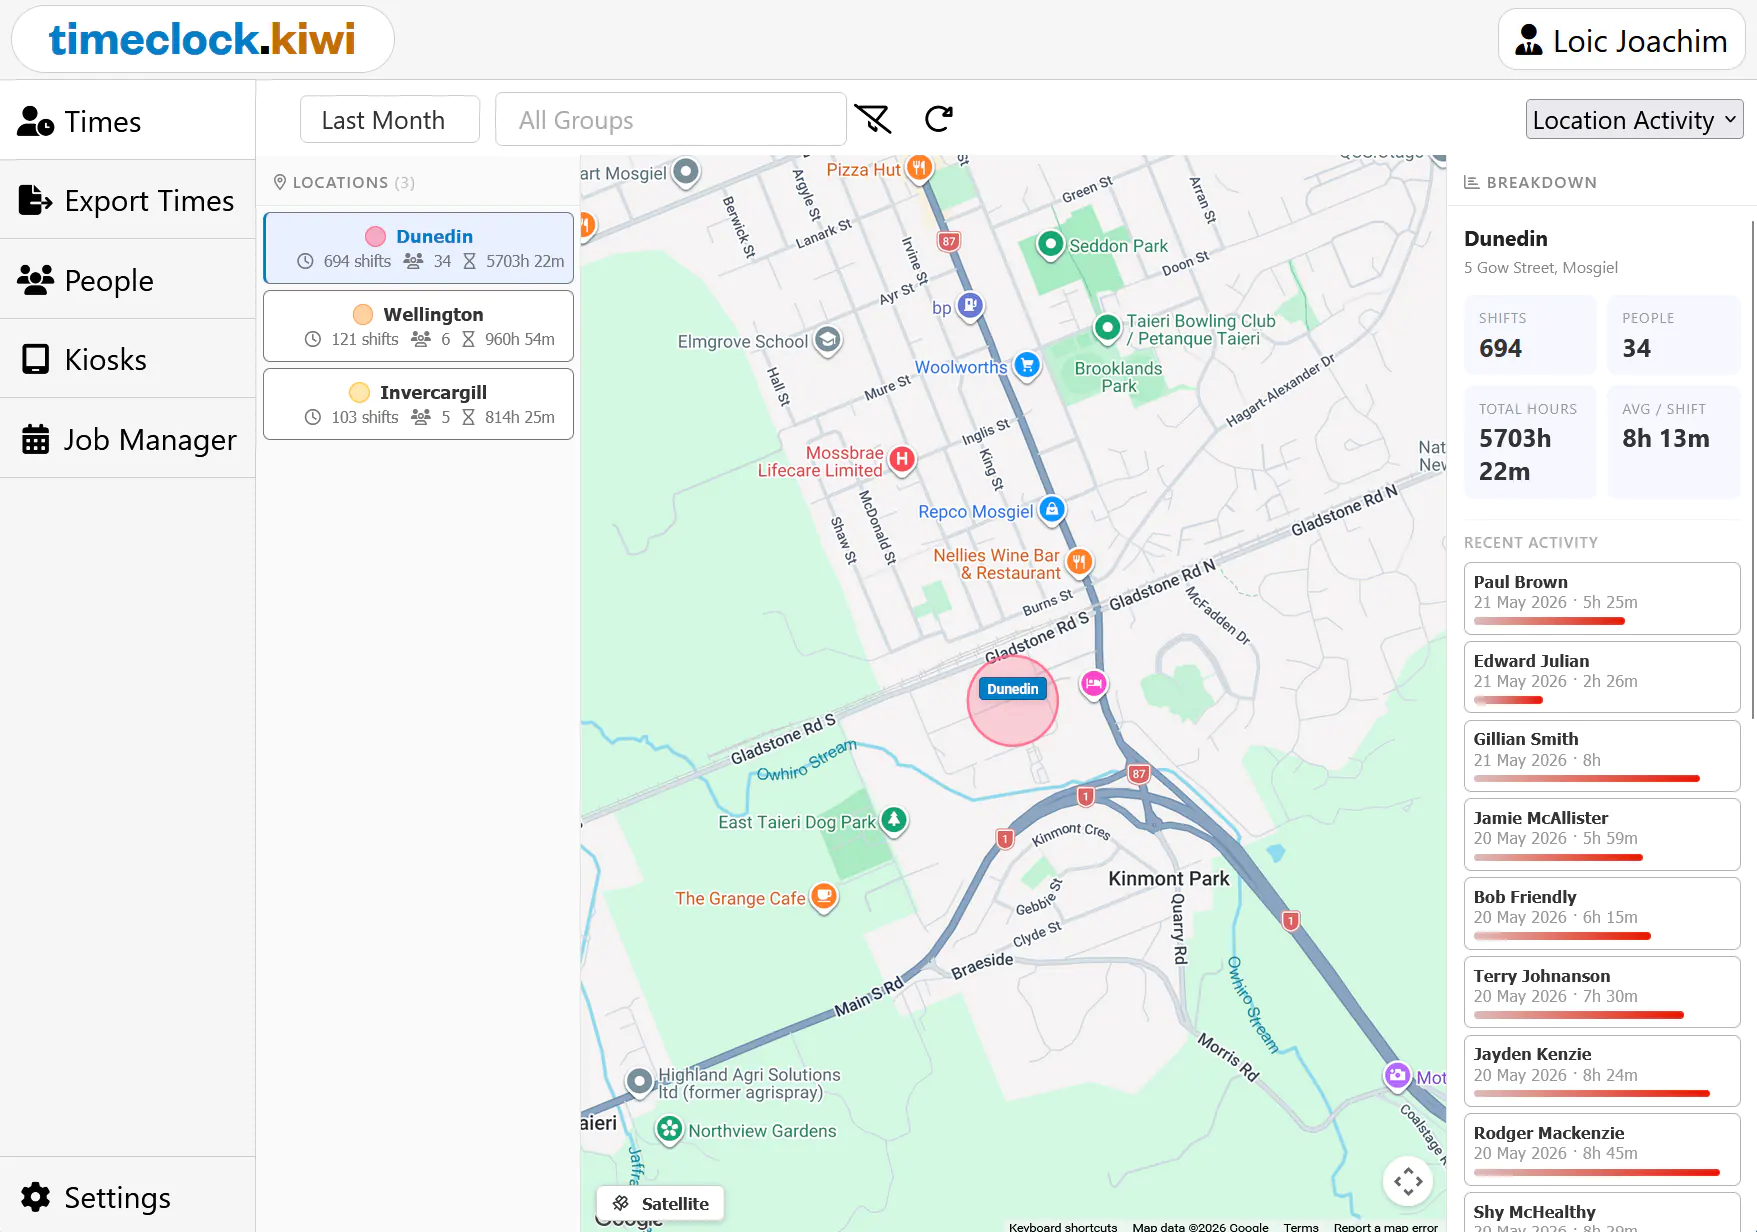Expand the Location Activity view dropdown
The height and width of the screenshot is (1232, 1757).
(1634, 120)
